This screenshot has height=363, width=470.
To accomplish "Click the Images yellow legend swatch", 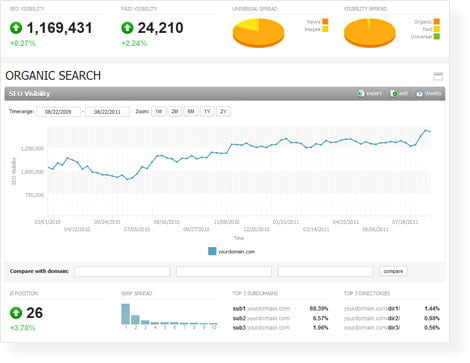I will [x=325, y=29].
